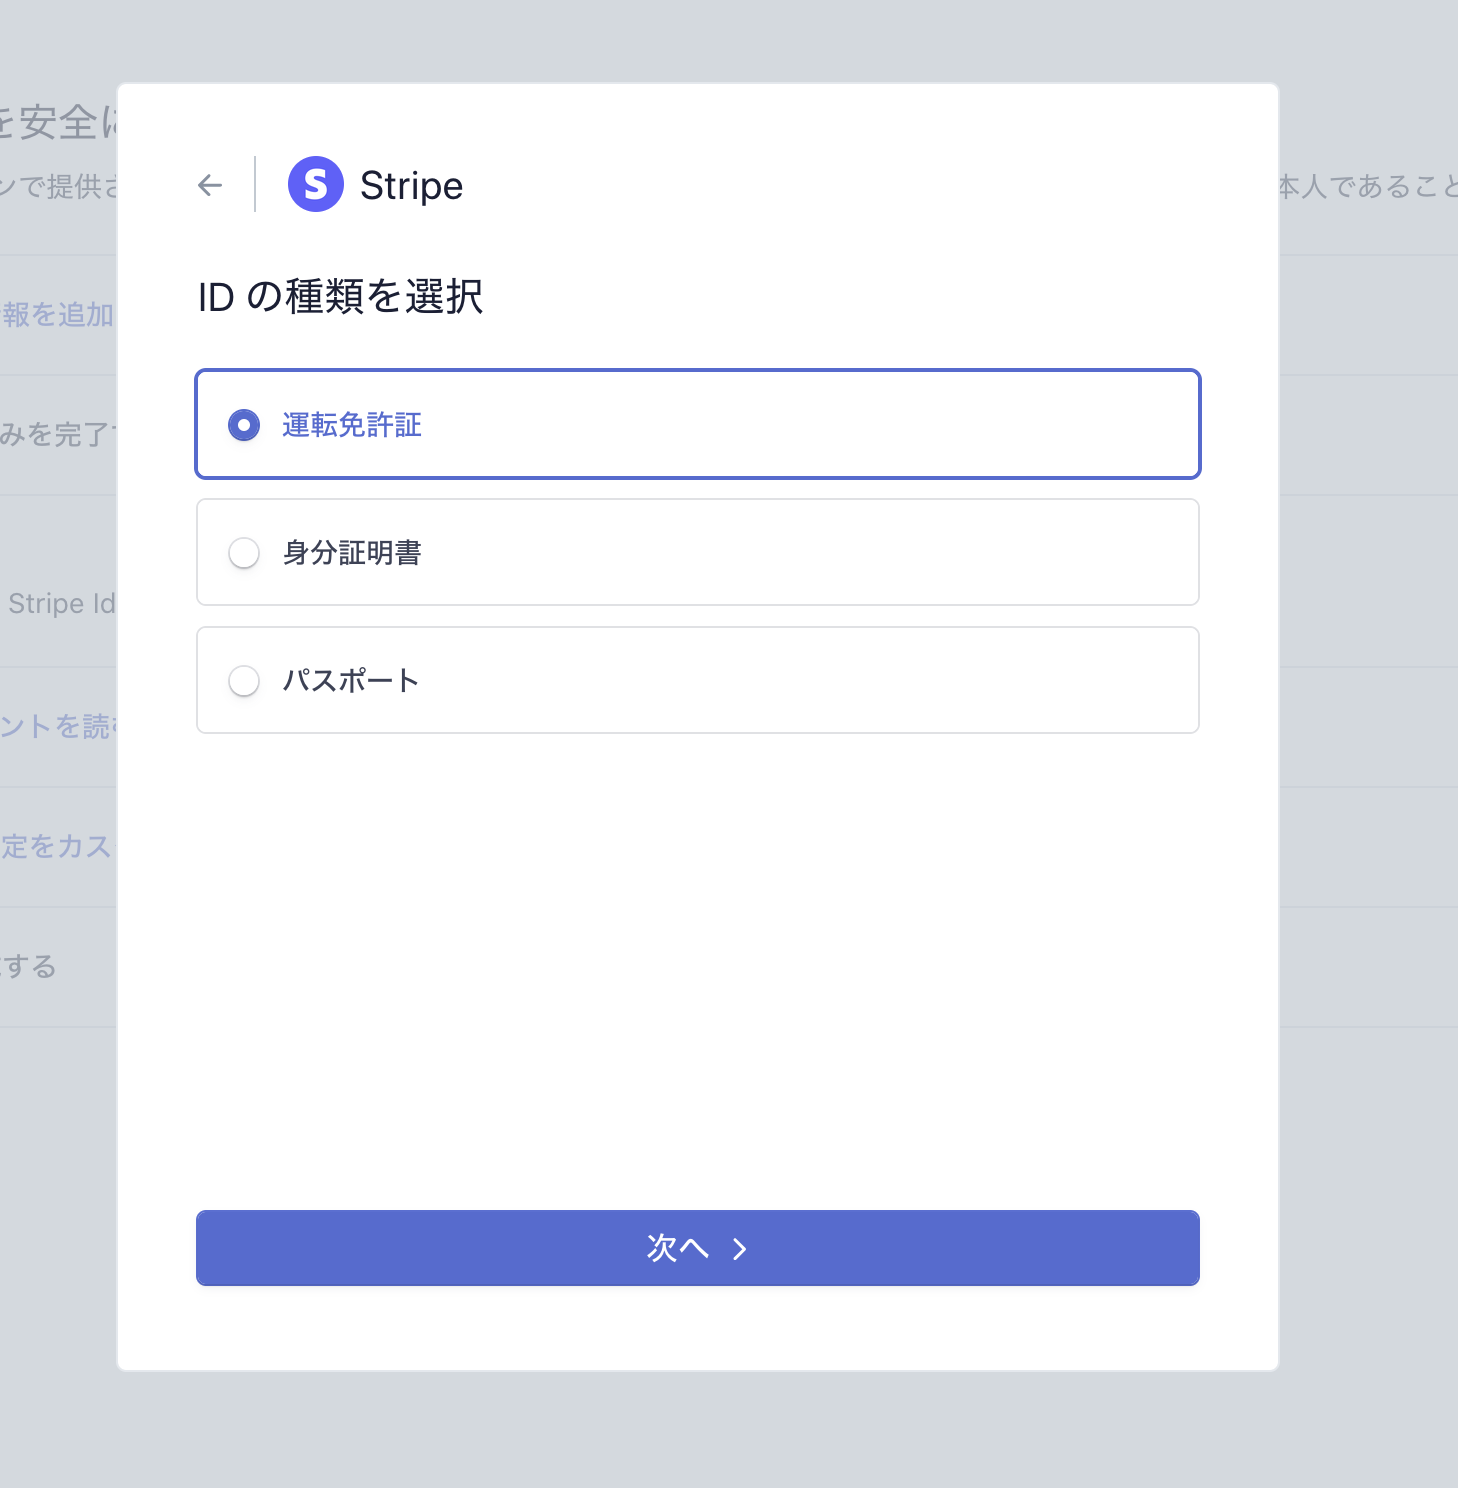Viewport: 1458px width, 1488px height.
Task: Select the パスポート radio button
Action: click(x=244, y=681)
